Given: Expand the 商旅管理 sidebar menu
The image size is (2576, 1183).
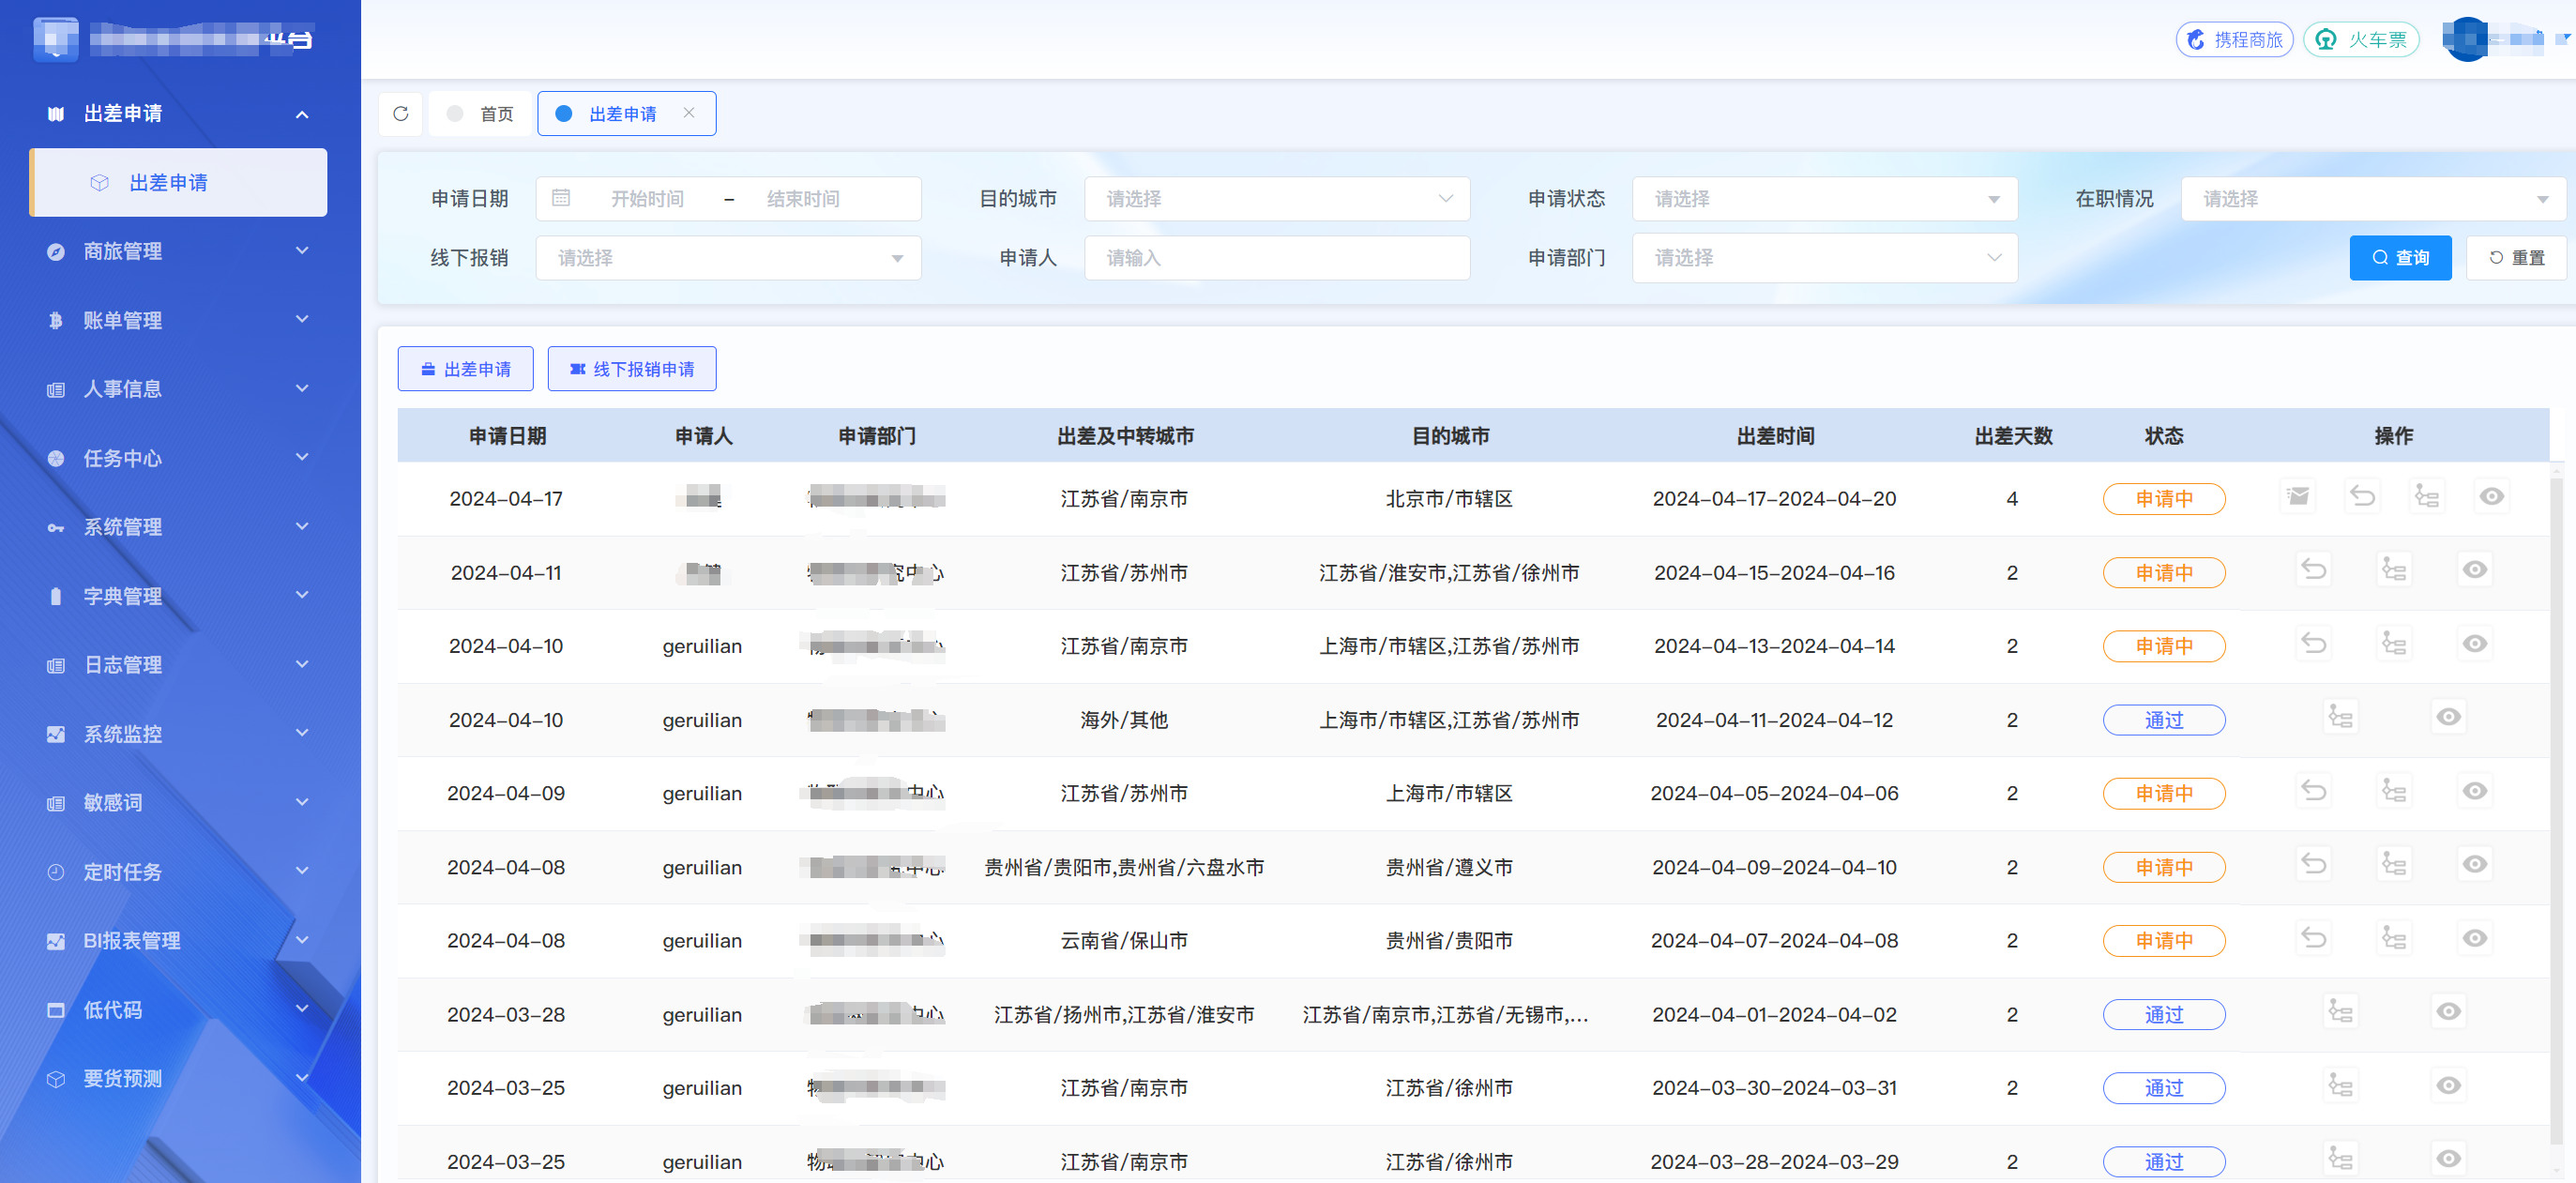Looking at the screenshot, I should (x=180, y=251).
